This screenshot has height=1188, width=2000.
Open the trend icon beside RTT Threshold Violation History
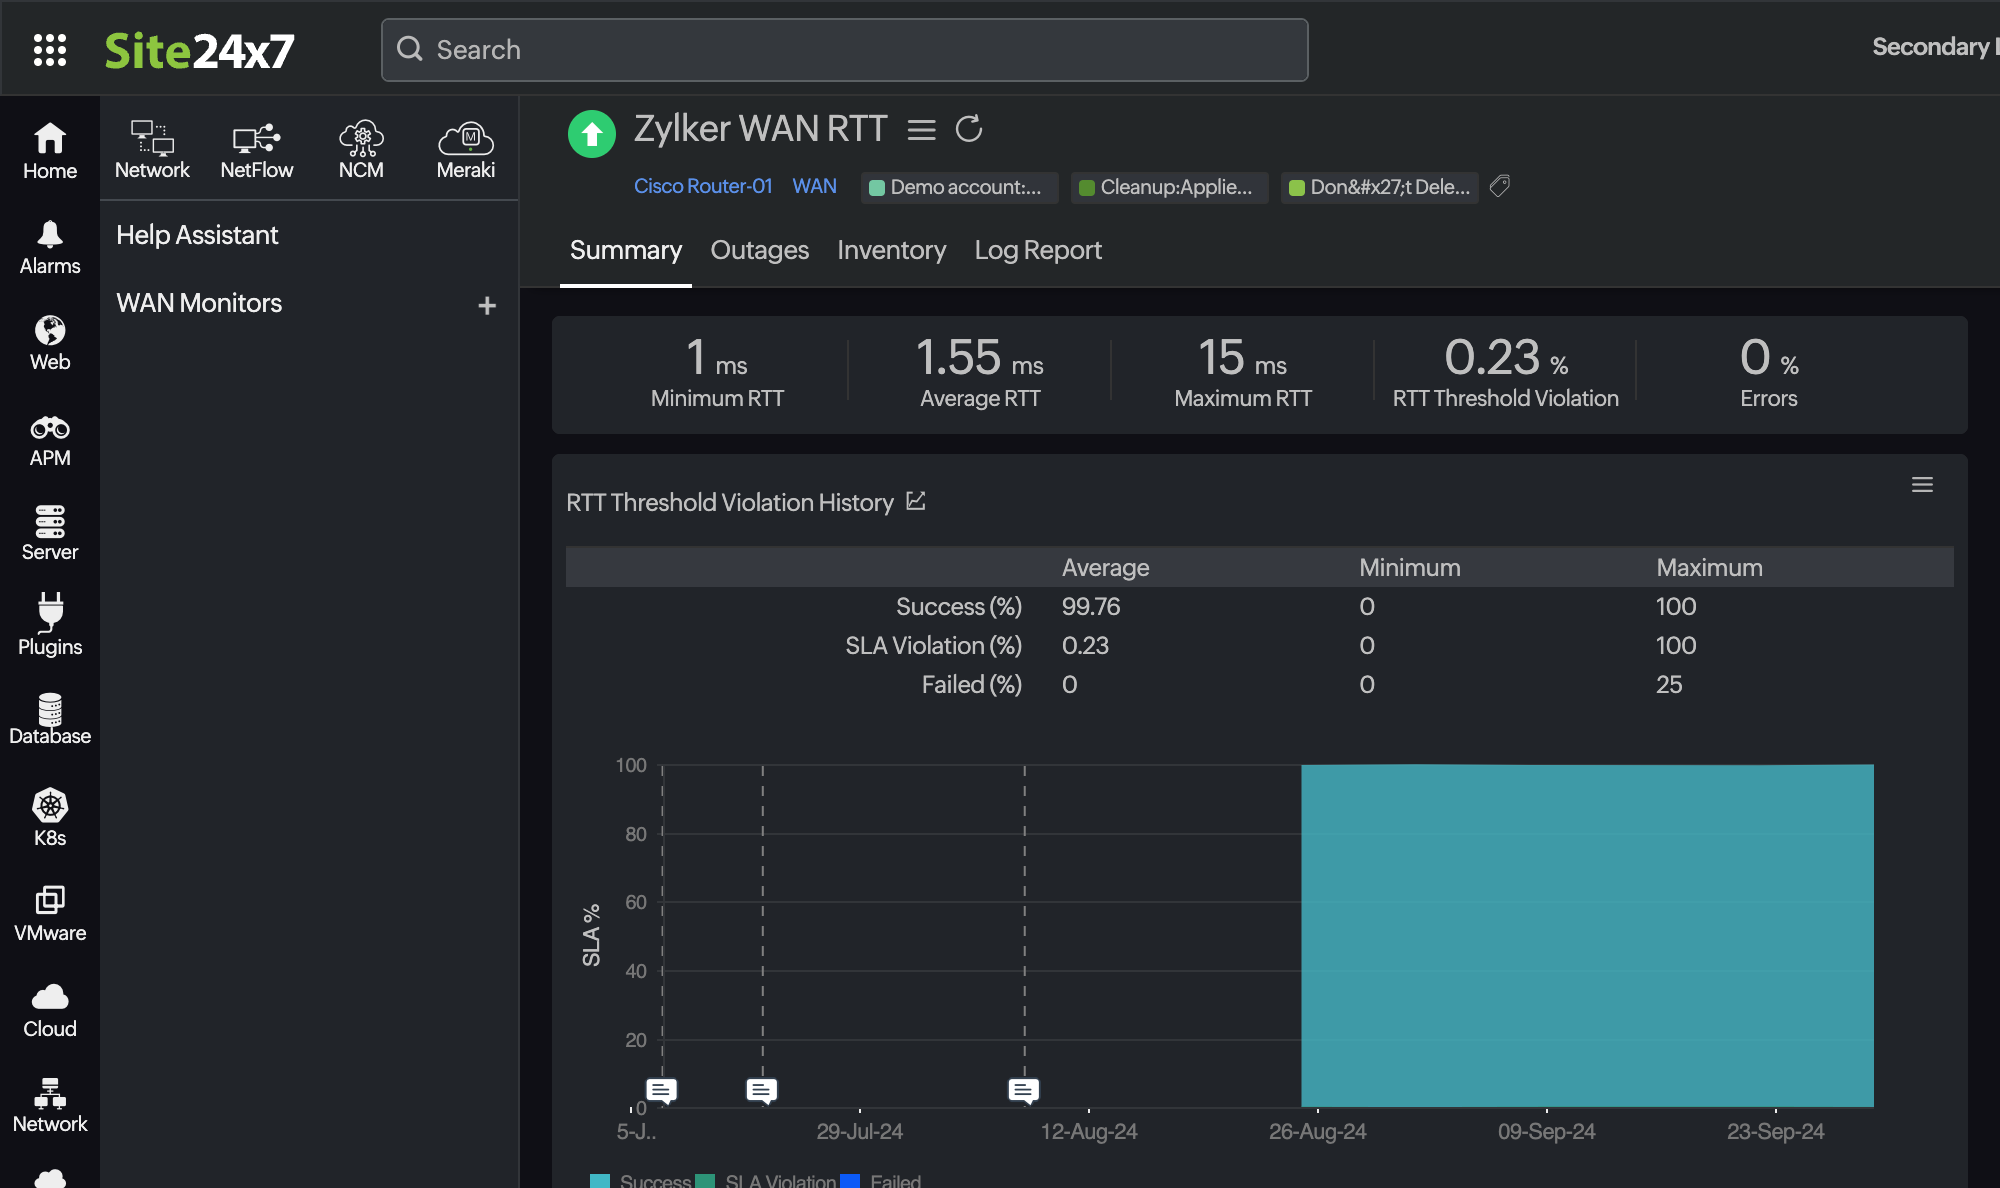(916, 501)
